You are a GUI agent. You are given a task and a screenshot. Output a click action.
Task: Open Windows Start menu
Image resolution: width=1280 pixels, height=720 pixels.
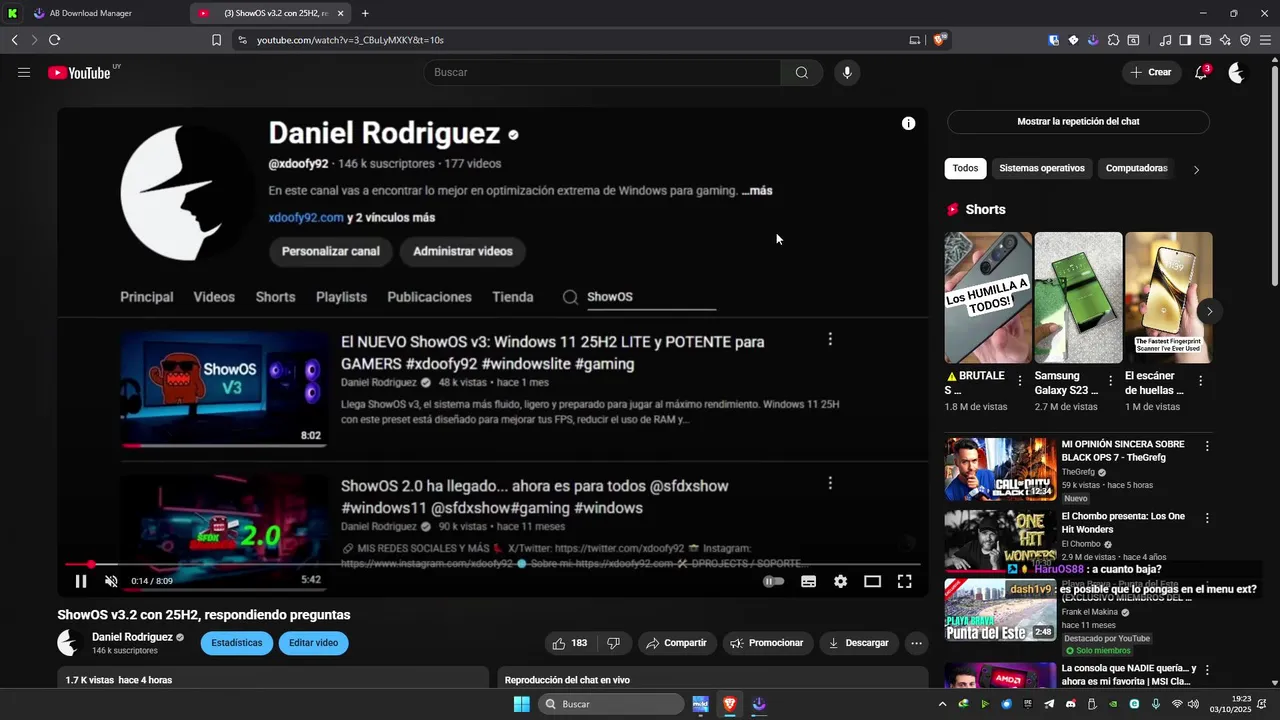pyautogui.click(x=521, y=704)
